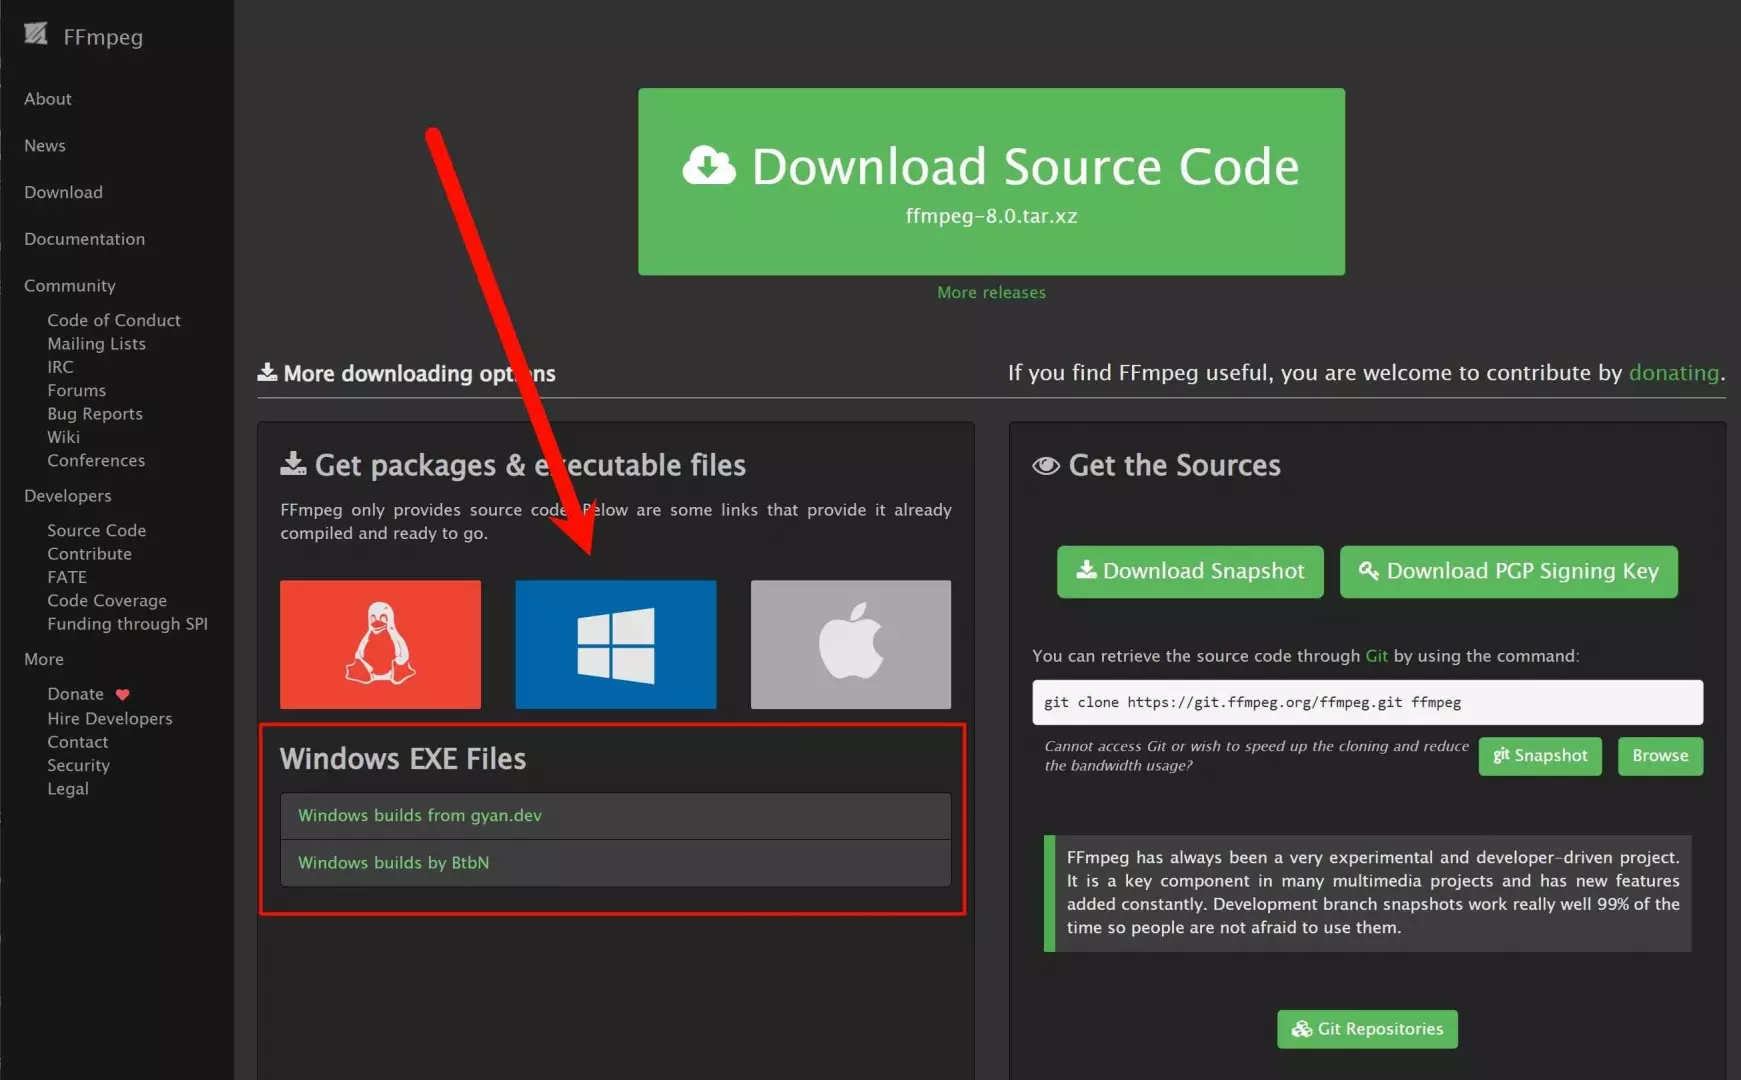Screen dimensions: 1741x1080
Task: Open the Community sidebar item
Action: click(x=70, y=286)
